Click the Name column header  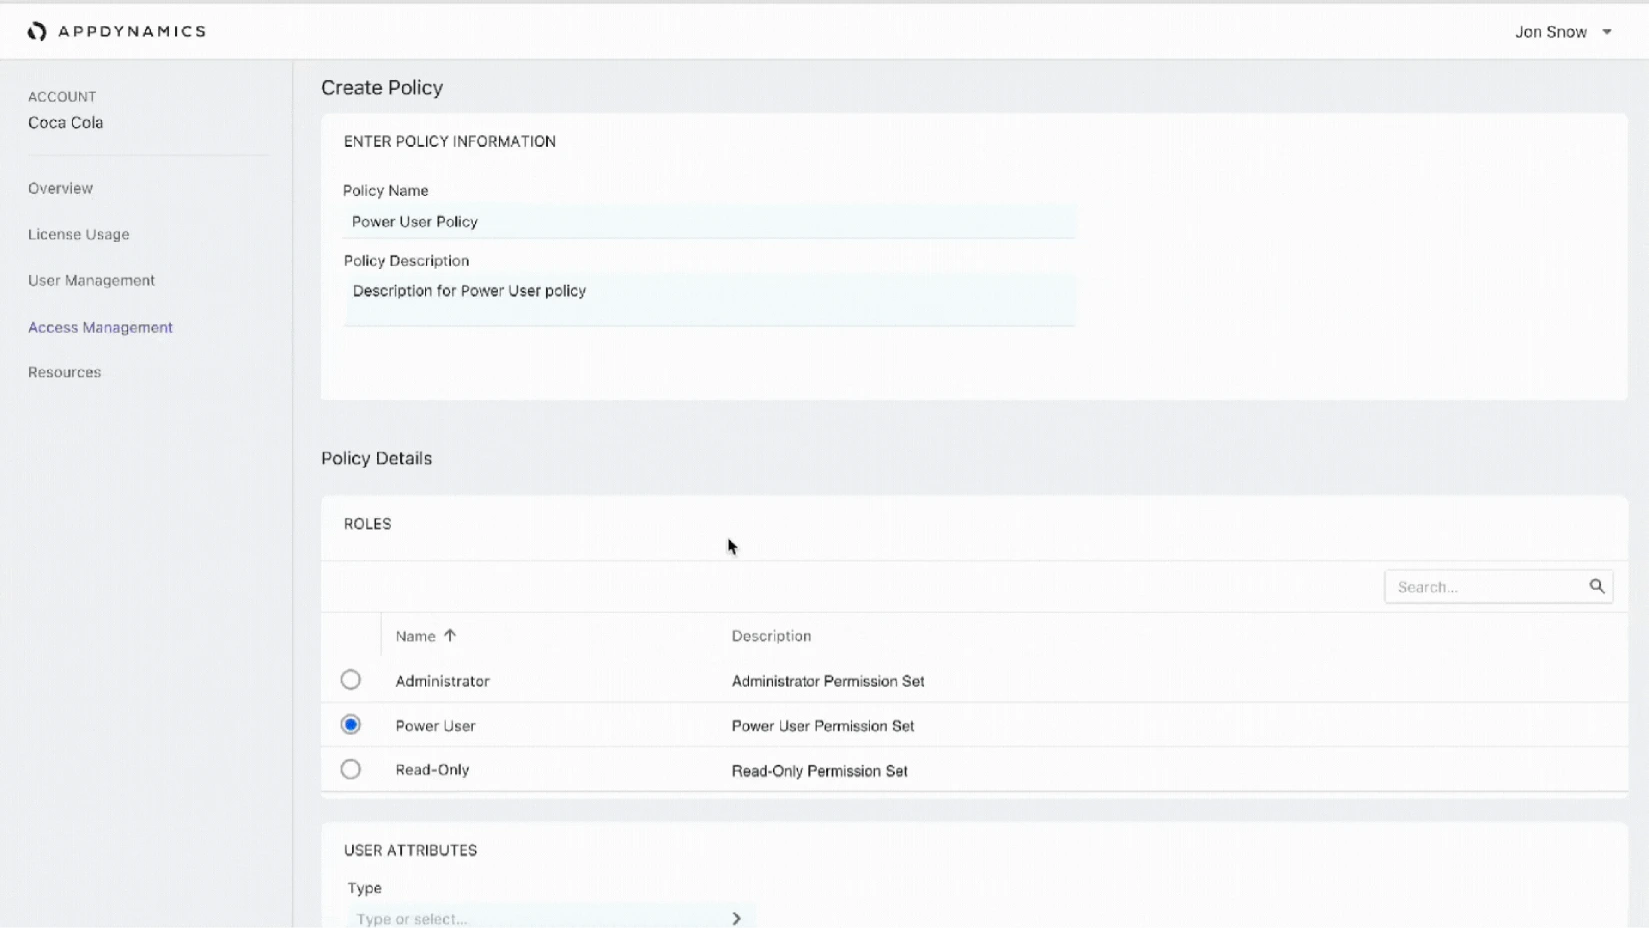tap(415, 636)
